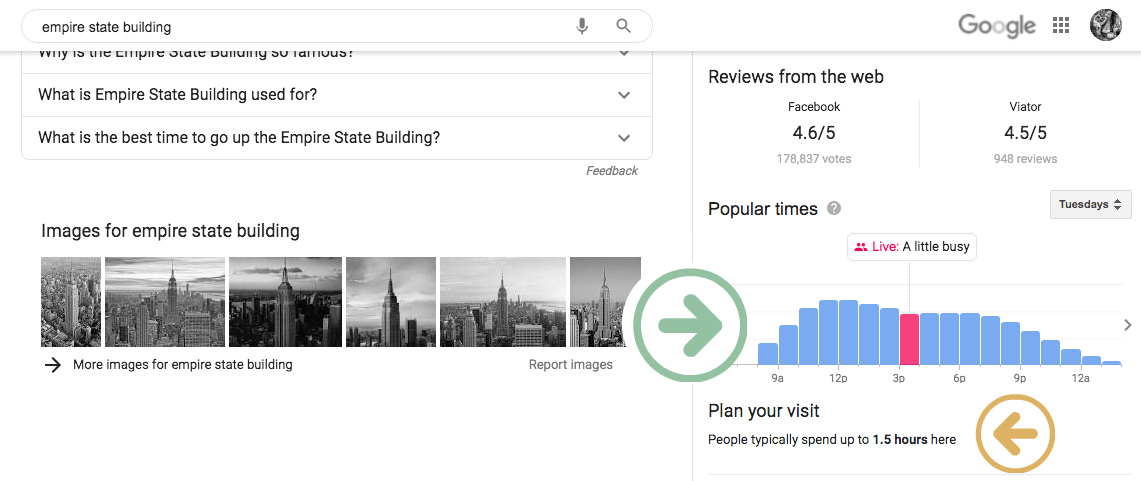Click the '948 reviews' text
Viewport: 1141px width, 481px height.
click(x=1025, y=159)
